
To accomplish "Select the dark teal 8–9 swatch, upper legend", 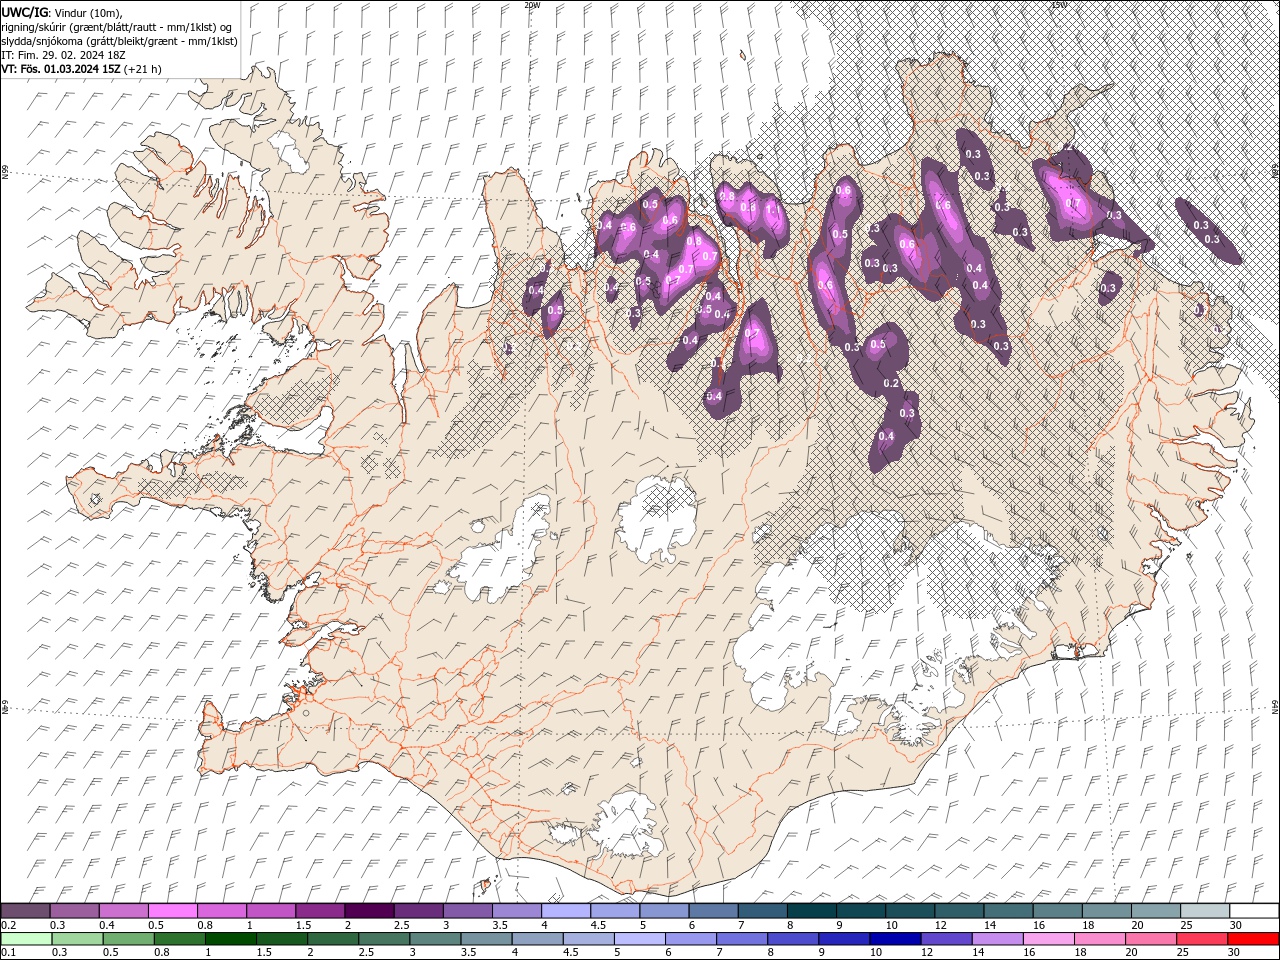I will click(x=812, y=911).
